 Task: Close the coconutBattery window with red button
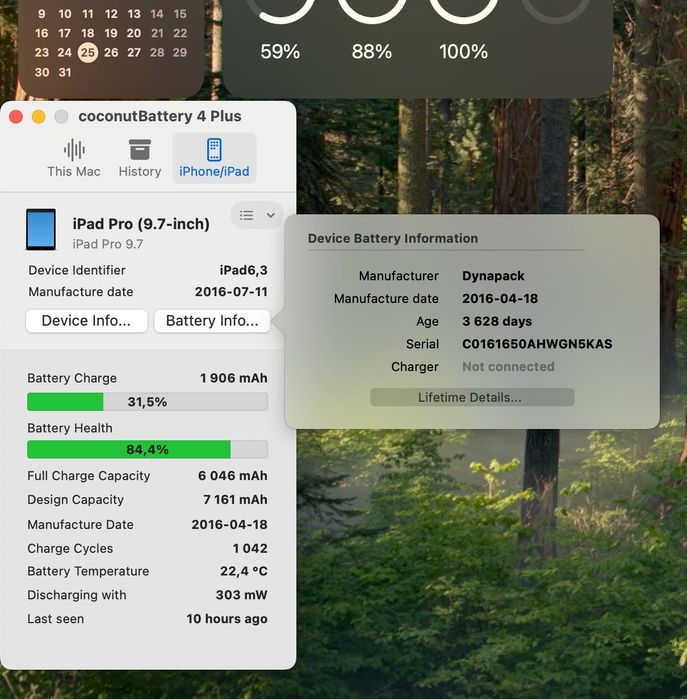[x=16, y=117]
